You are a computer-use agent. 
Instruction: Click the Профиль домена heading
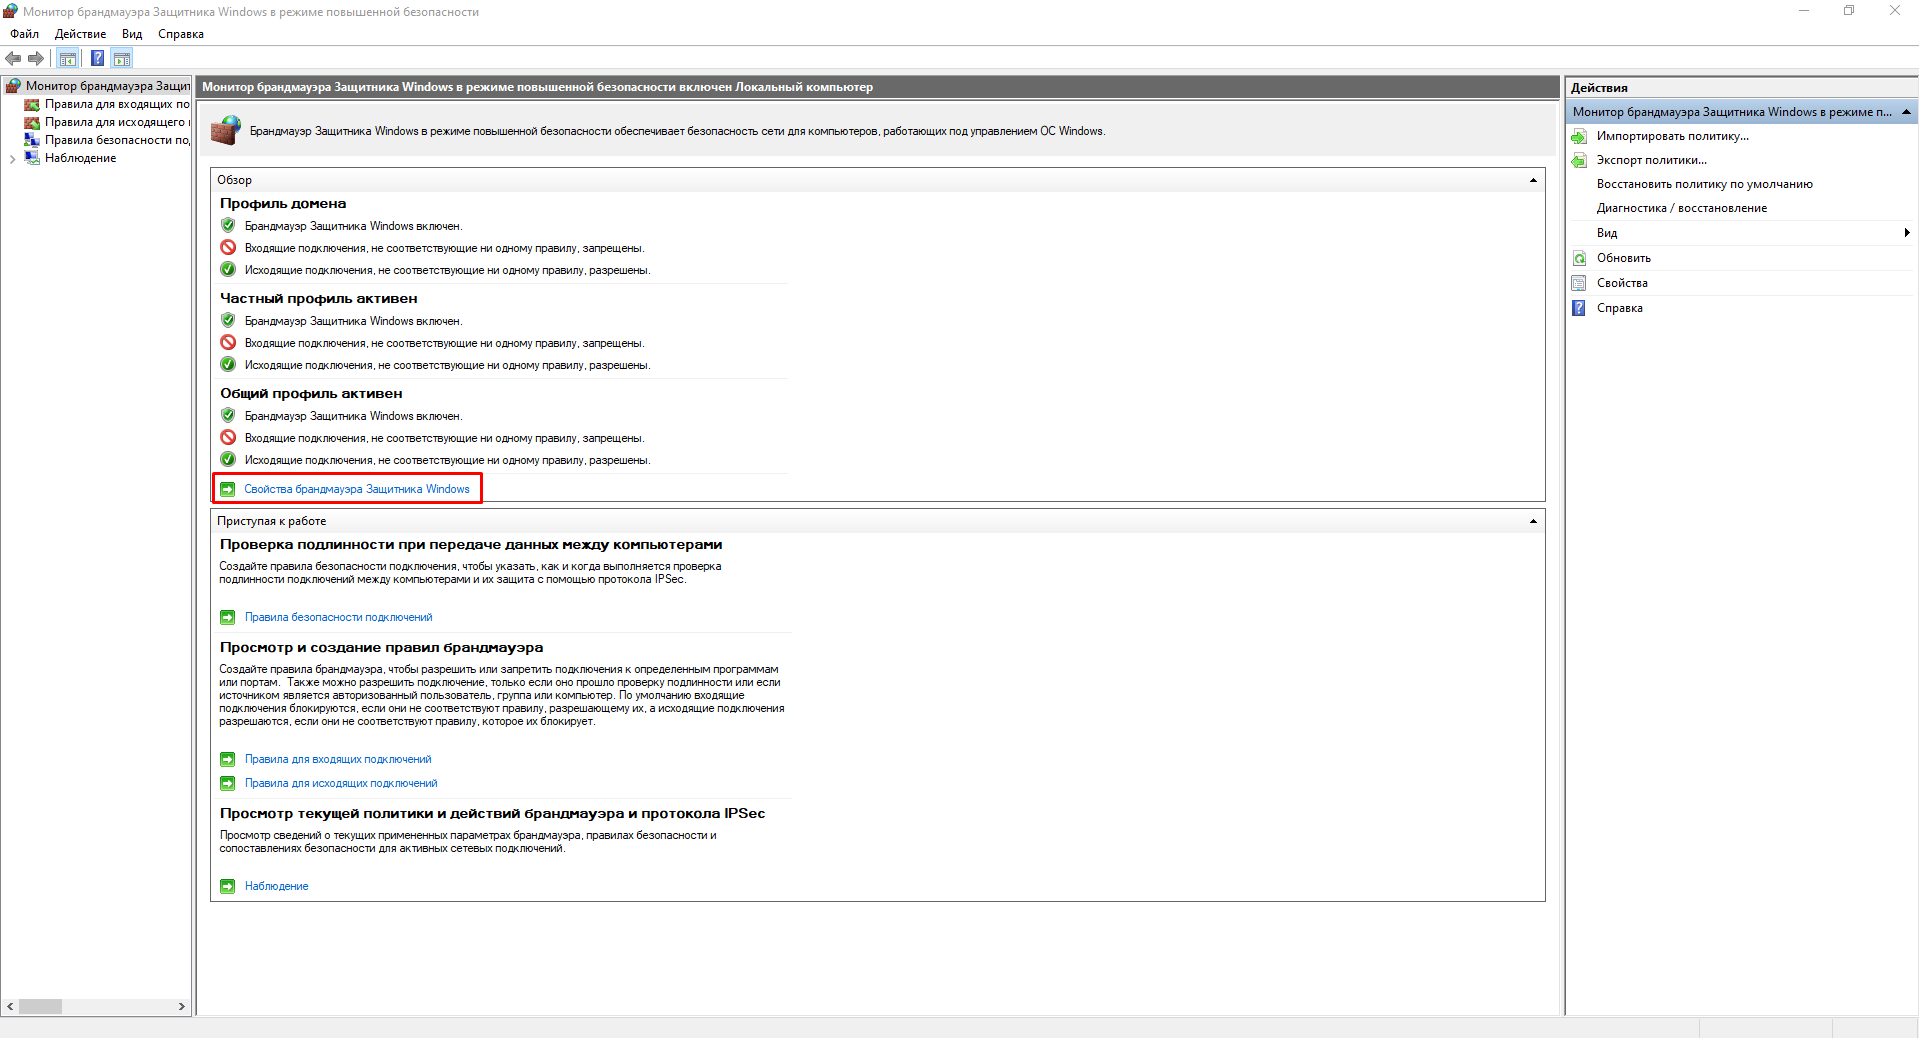pyautogui.click(x=283, y=203)
